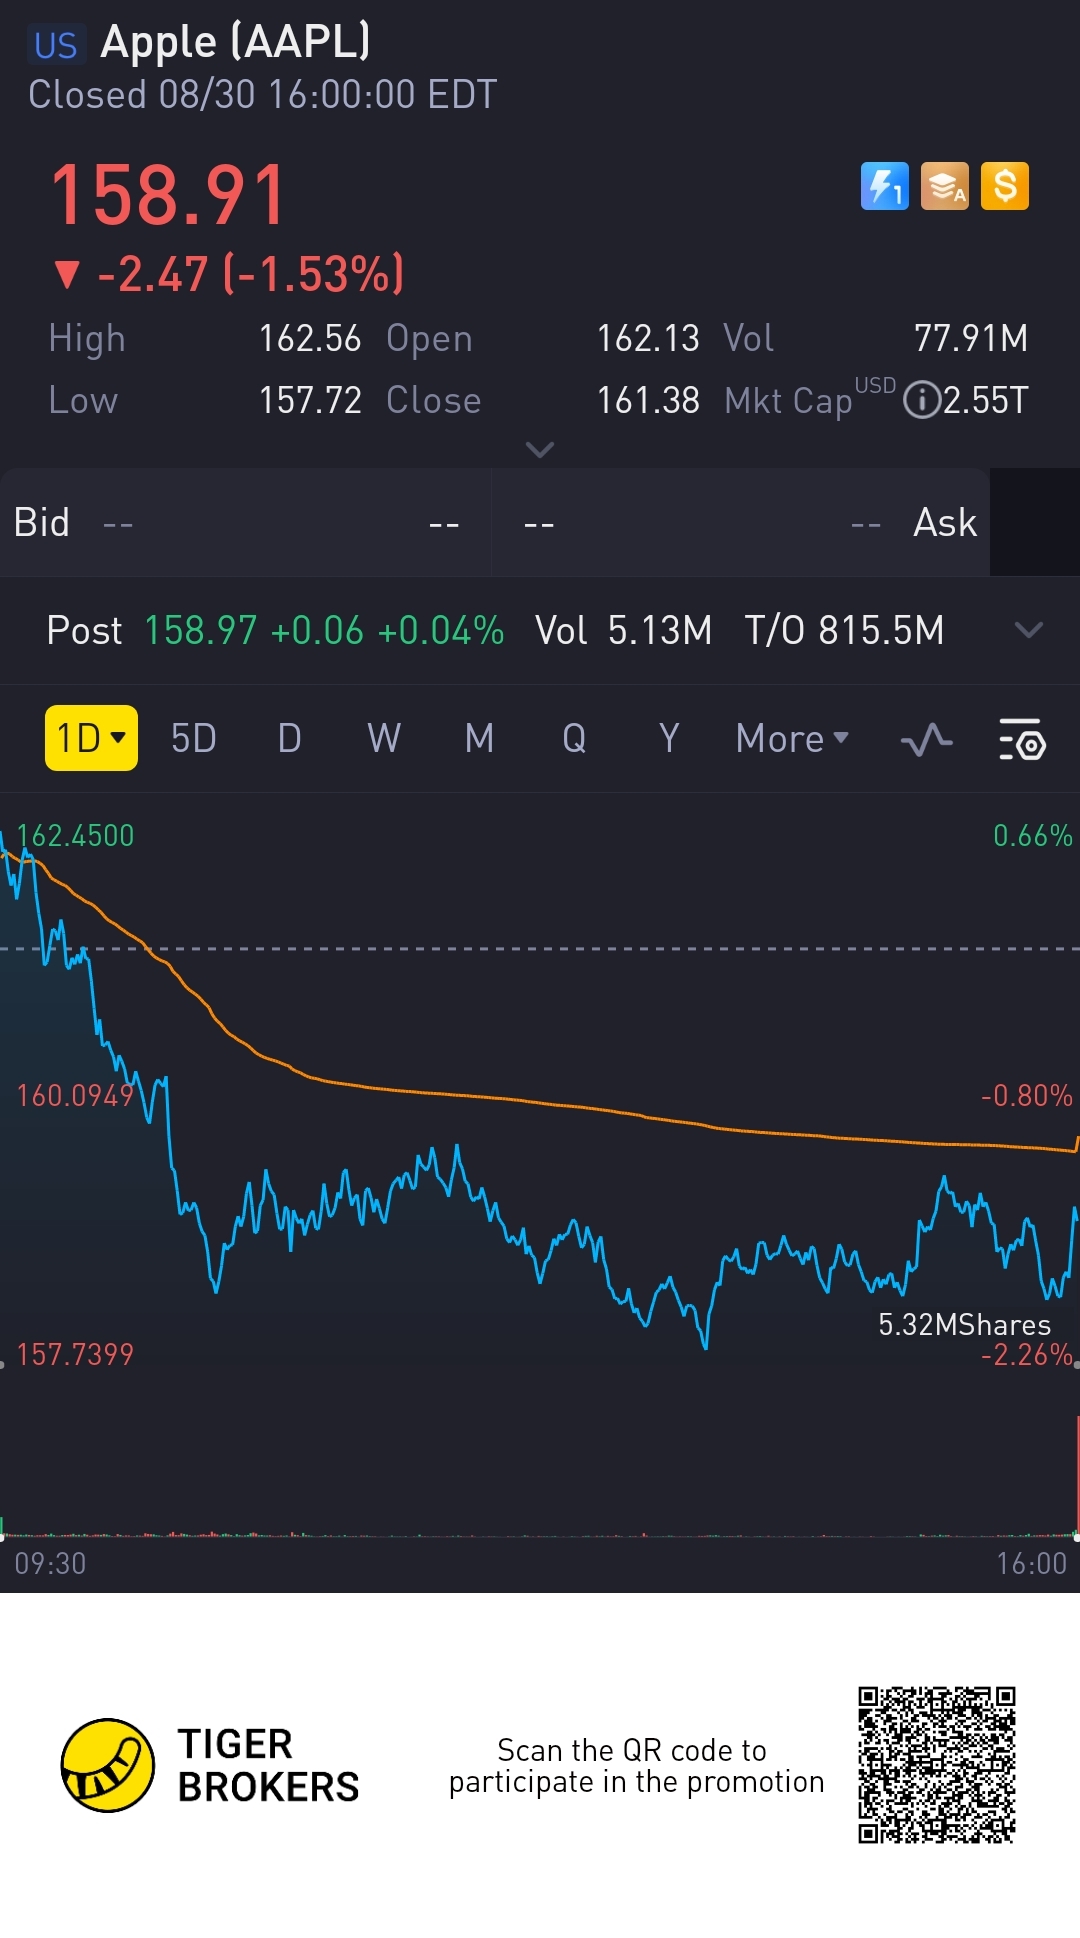Expand the quote details chevron
This screenshot has width=1080, height=1938.
[x=540, y=450]
